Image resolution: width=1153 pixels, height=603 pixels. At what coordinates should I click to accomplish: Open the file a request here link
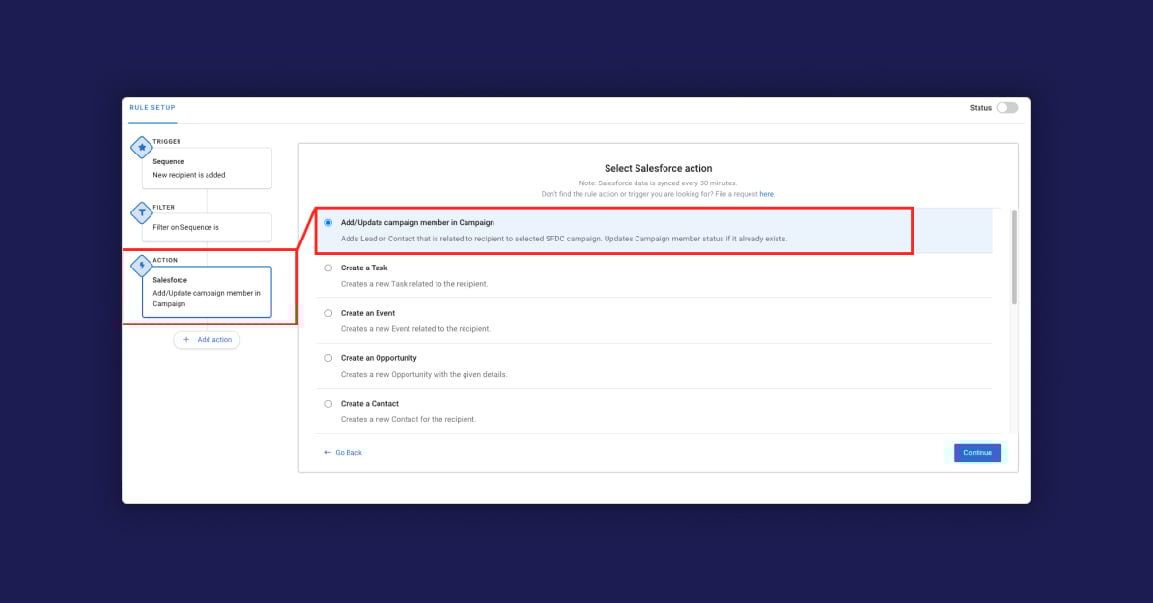tap(765, 193)
